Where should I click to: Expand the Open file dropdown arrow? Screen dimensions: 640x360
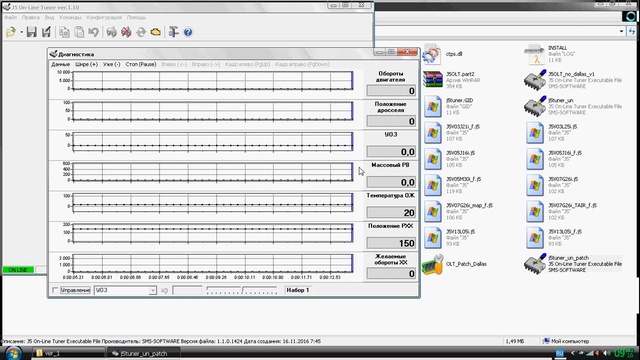point(21,32)
